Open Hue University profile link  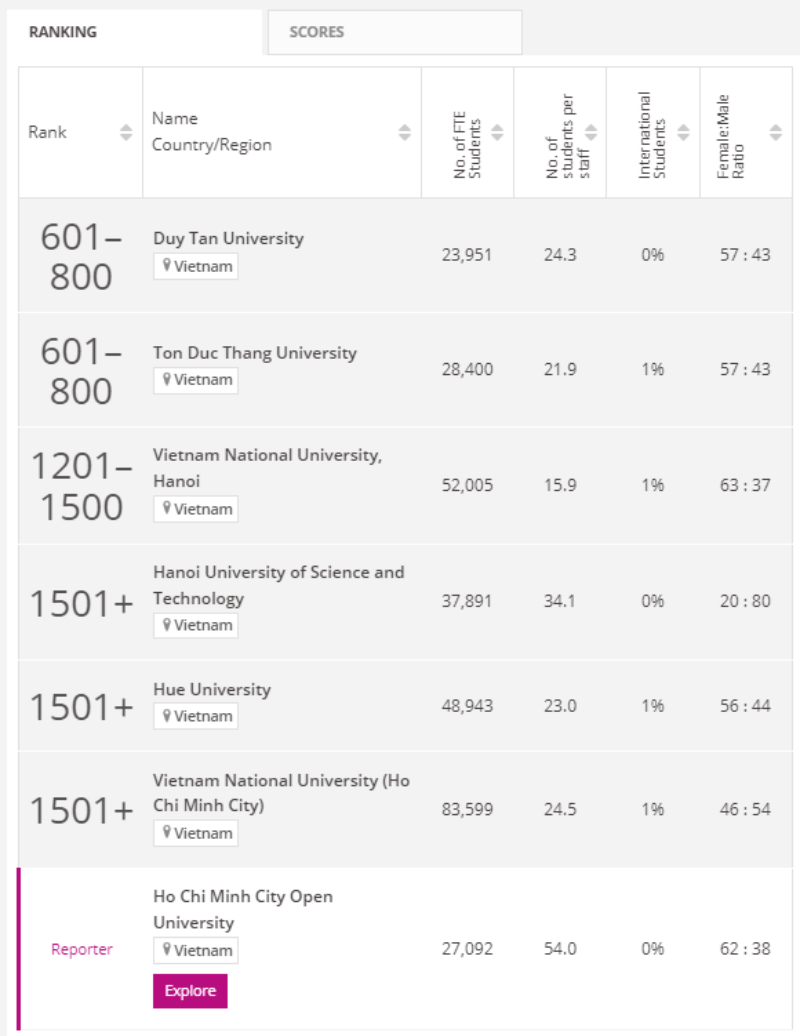click(211, 690)
